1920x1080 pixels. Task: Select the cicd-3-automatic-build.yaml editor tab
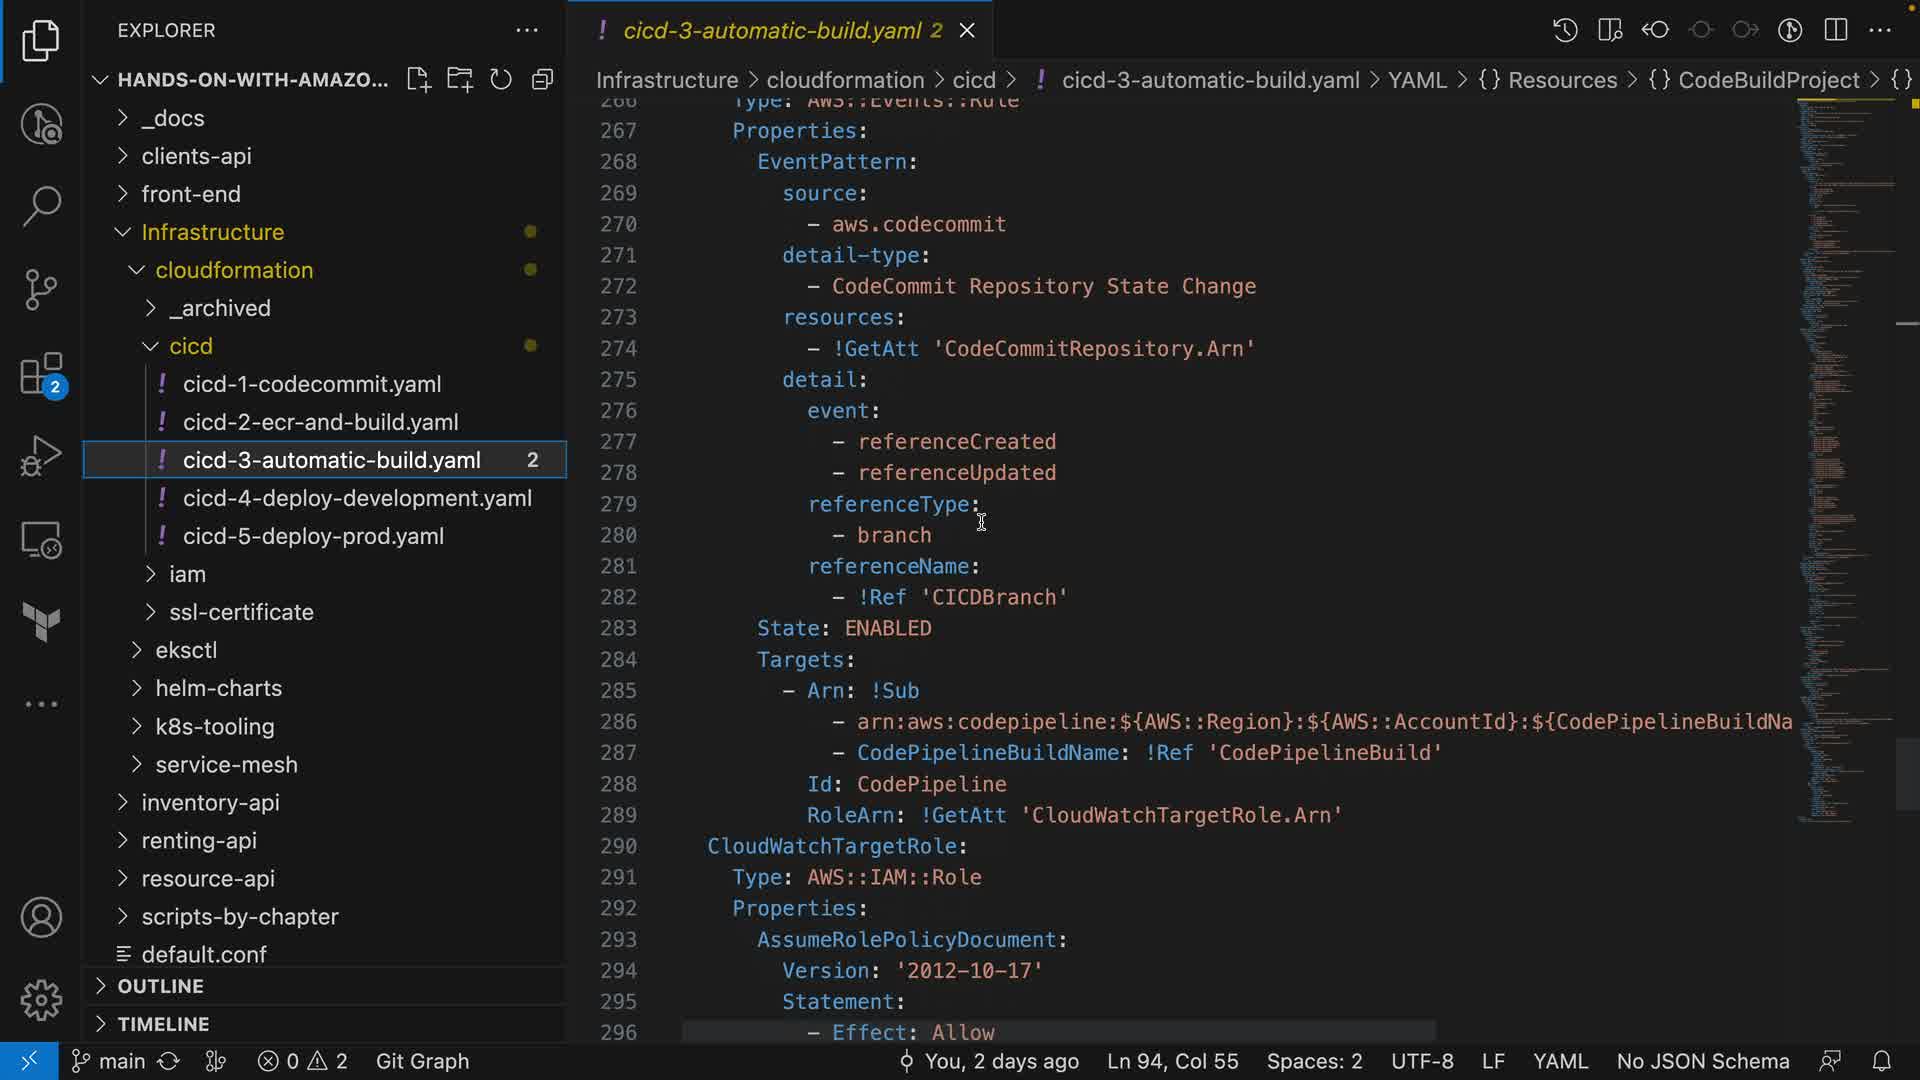pos(772,30)
